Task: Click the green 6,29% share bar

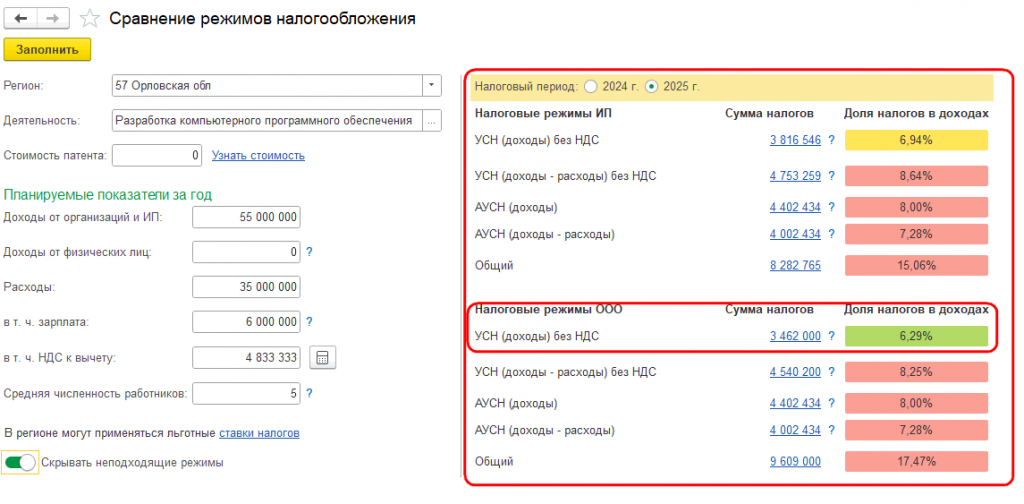Action: (916, 337)
